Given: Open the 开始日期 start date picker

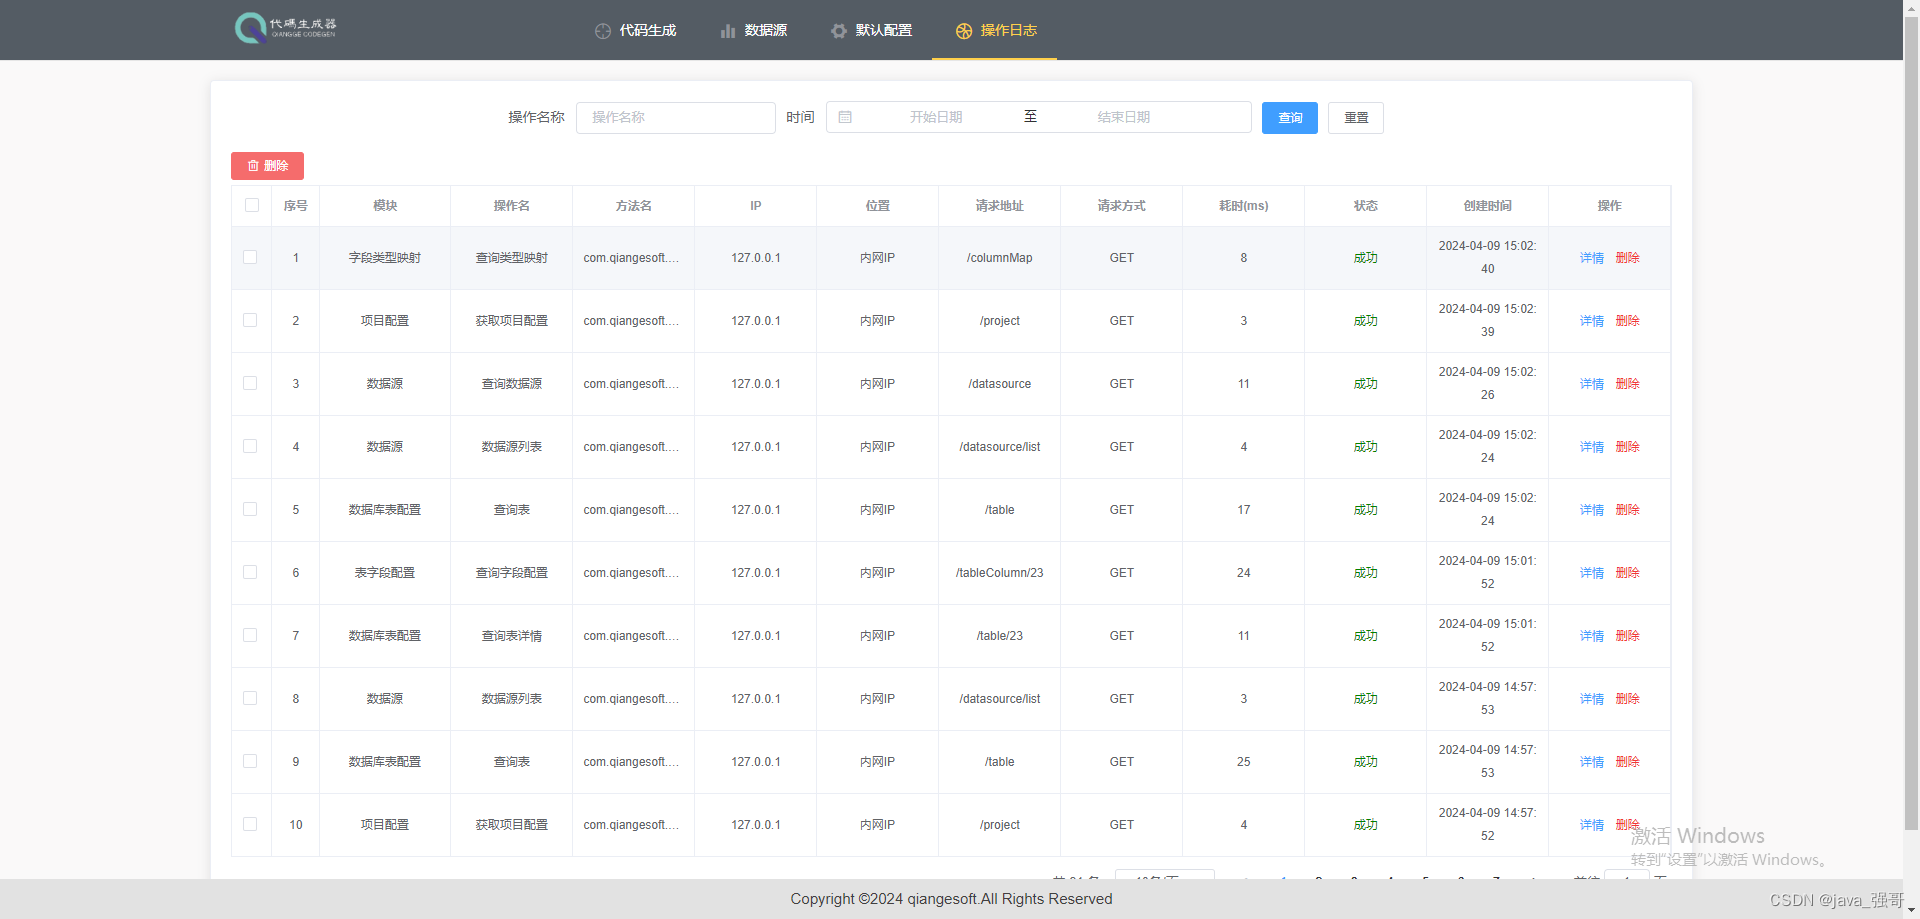Looking at the screenshot, I should [936, 117].
